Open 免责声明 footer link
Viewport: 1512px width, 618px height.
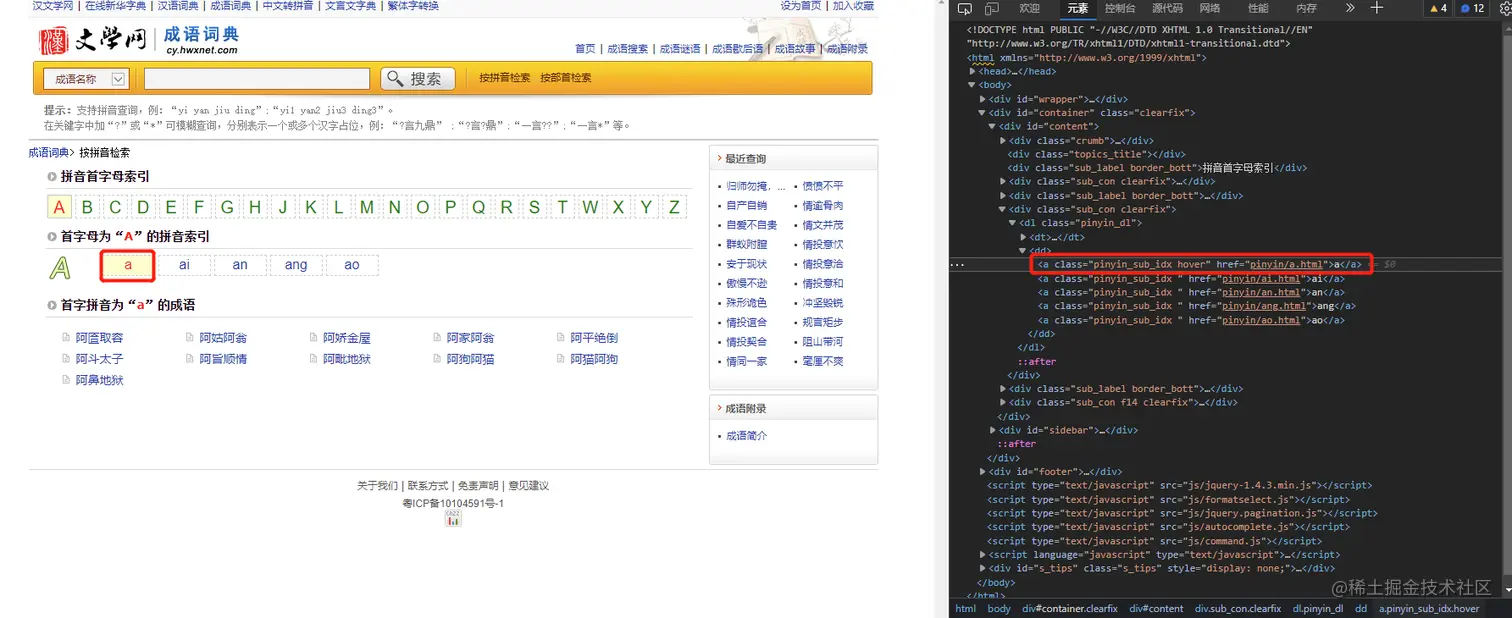(x=478, y=486)
